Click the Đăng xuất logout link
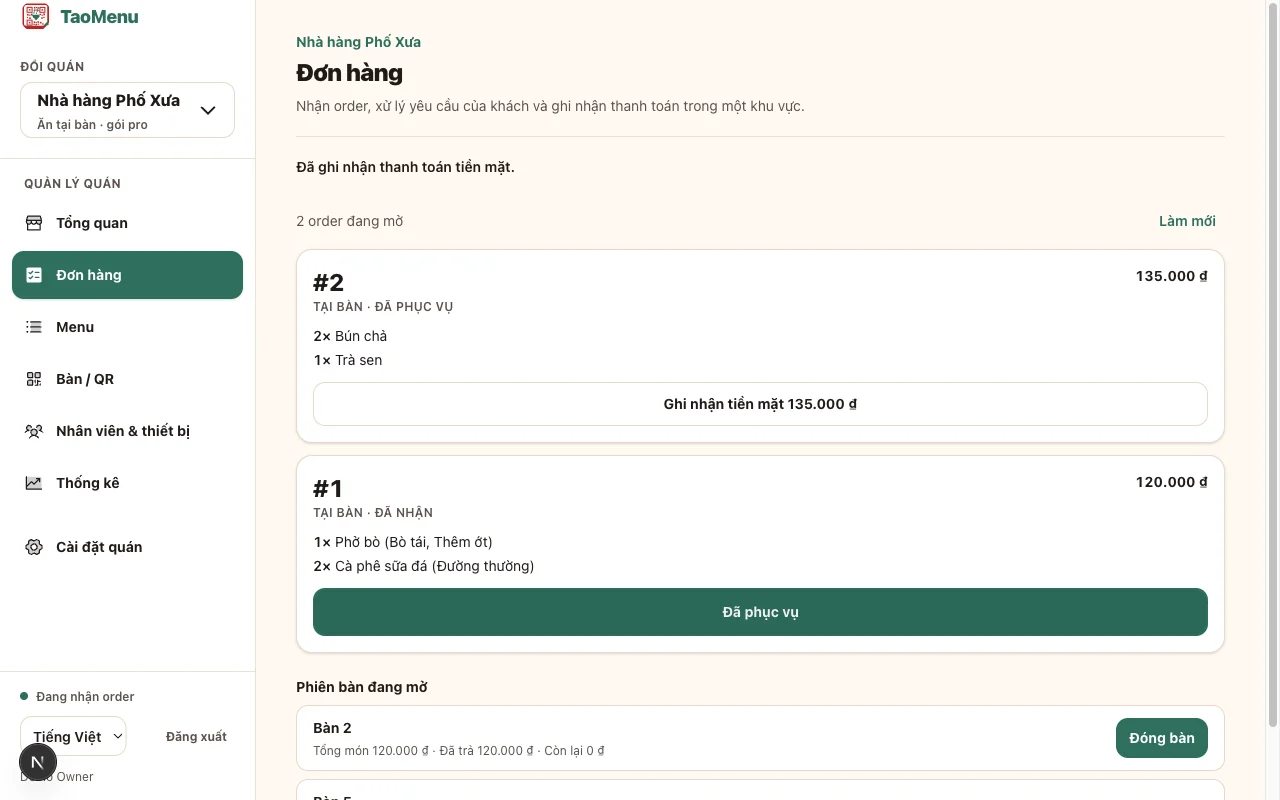Viewport: 1280px width, 800px height. click(x=196, y=737)
